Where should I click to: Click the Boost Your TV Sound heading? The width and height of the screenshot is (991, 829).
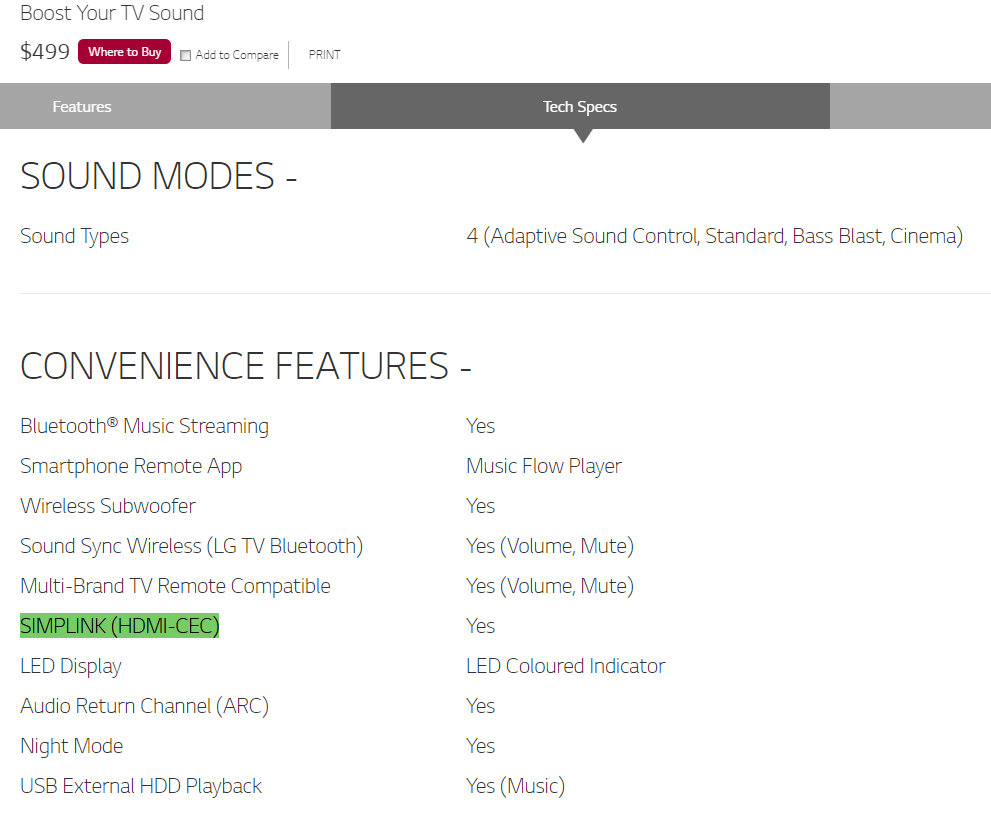pyautogui.click(x=112, y=14)
